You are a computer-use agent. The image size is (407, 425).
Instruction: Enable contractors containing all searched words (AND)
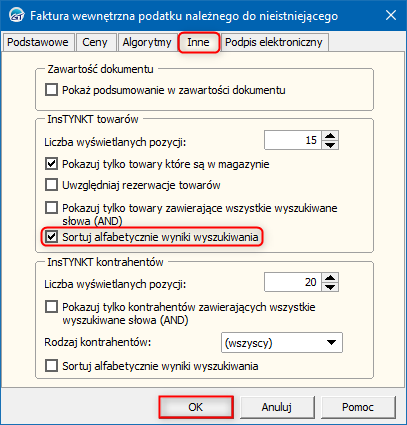tap(51, 307)
